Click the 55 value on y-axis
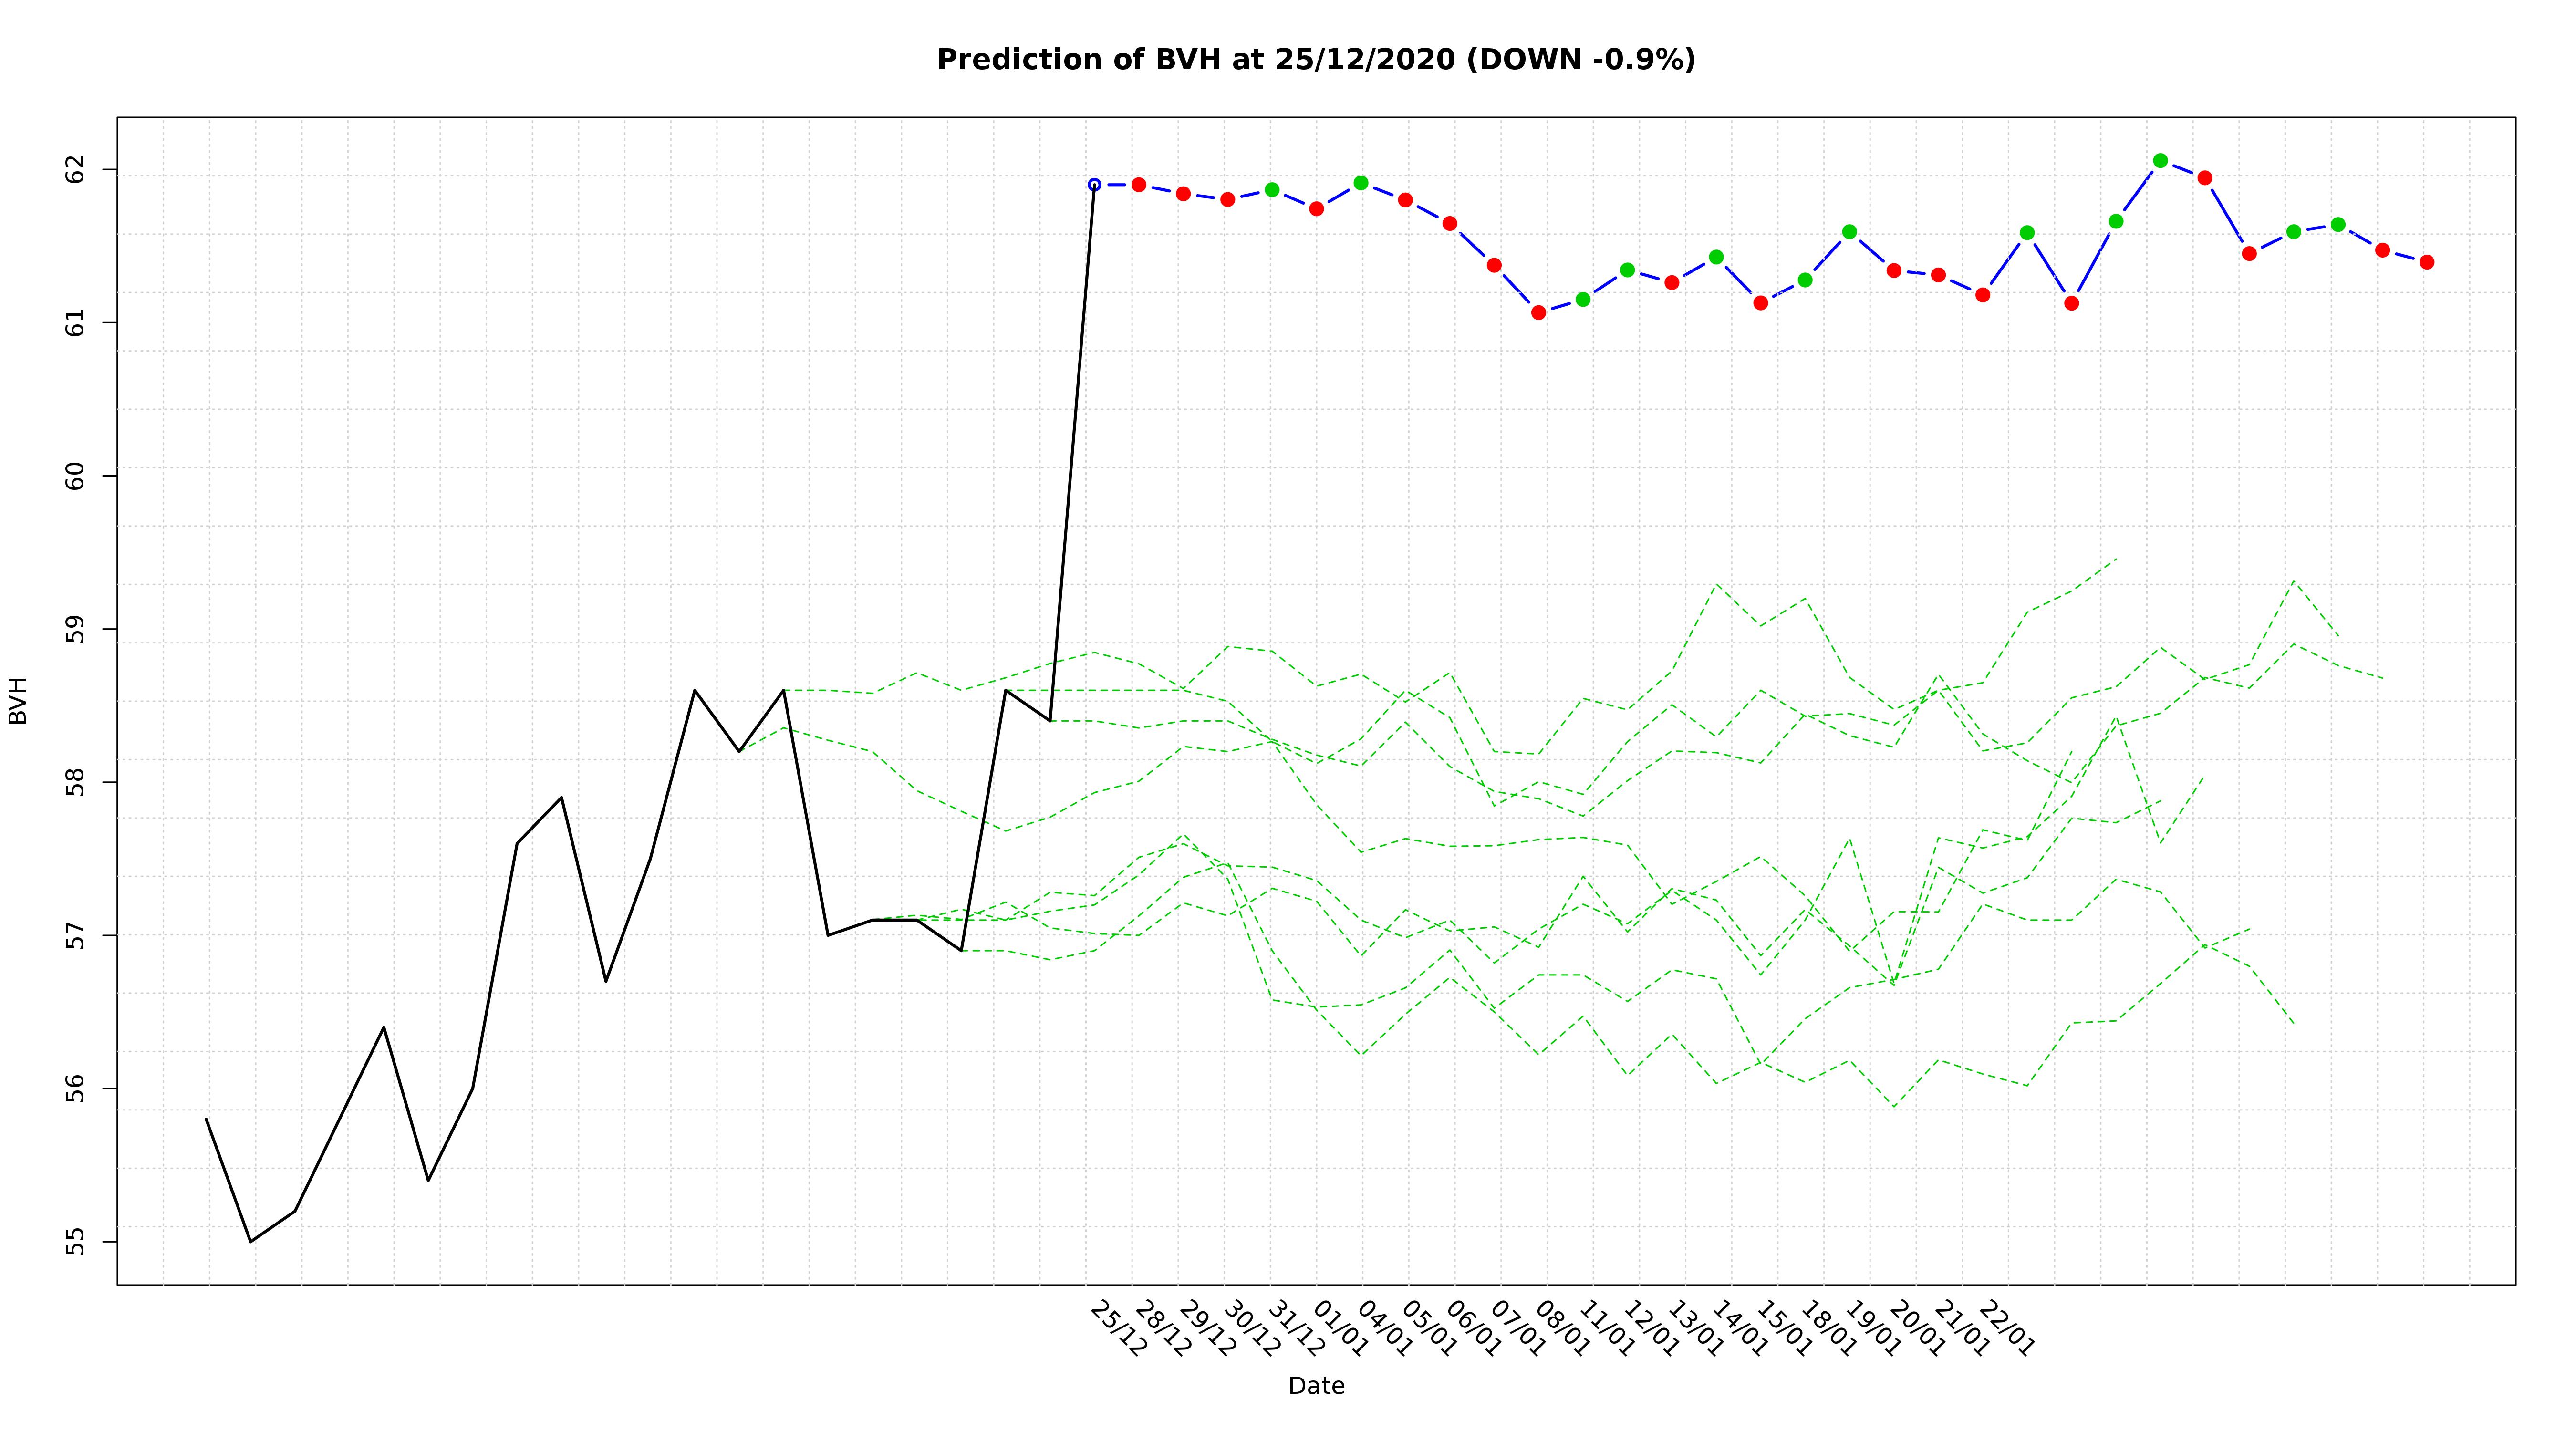Image resolution: width=2576 pixels, height=1431 pixels. [x=76, y=1242]
